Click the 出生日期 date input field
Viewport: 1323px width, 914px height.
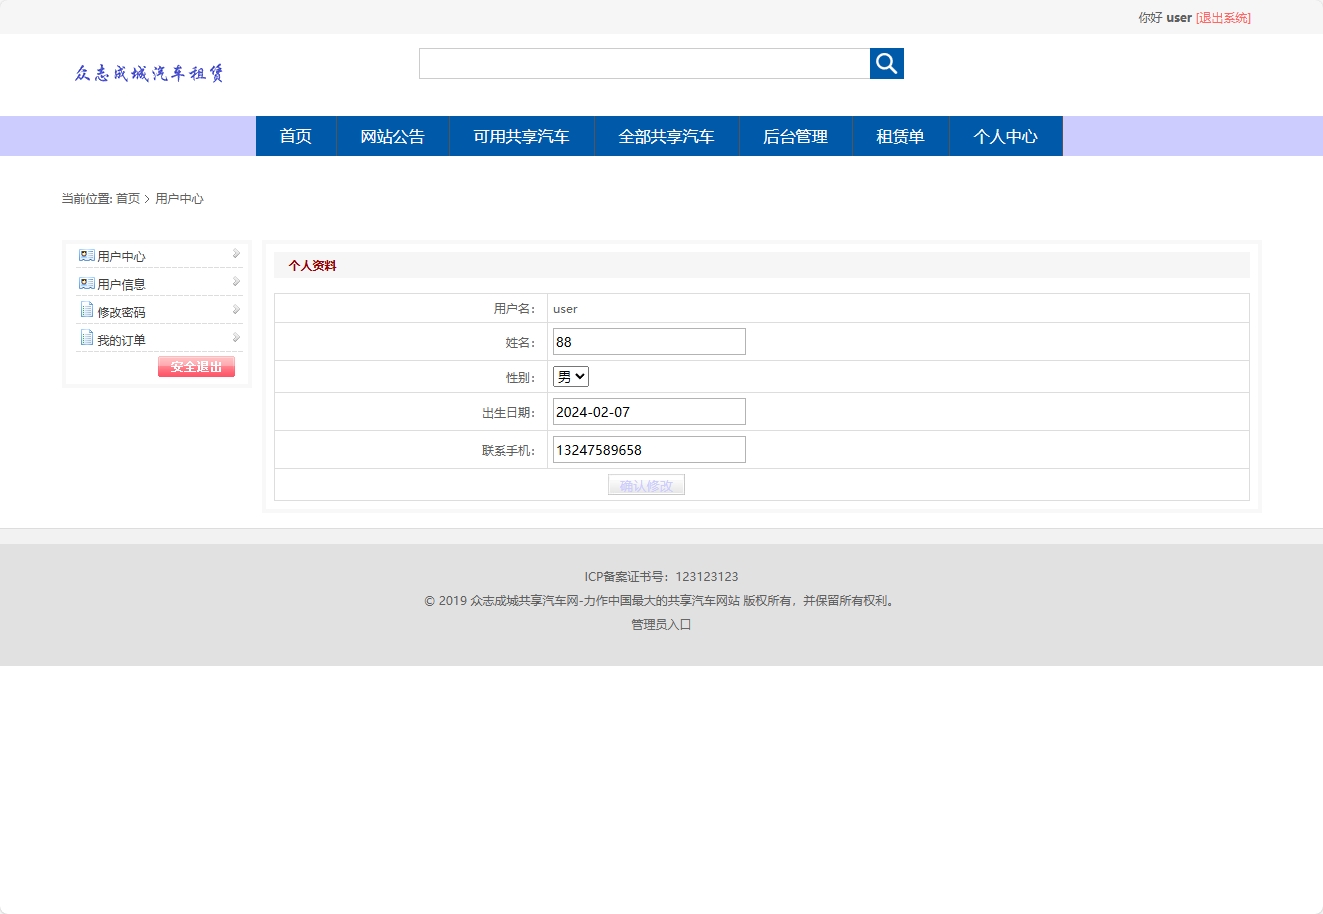[x=648, y=411]
